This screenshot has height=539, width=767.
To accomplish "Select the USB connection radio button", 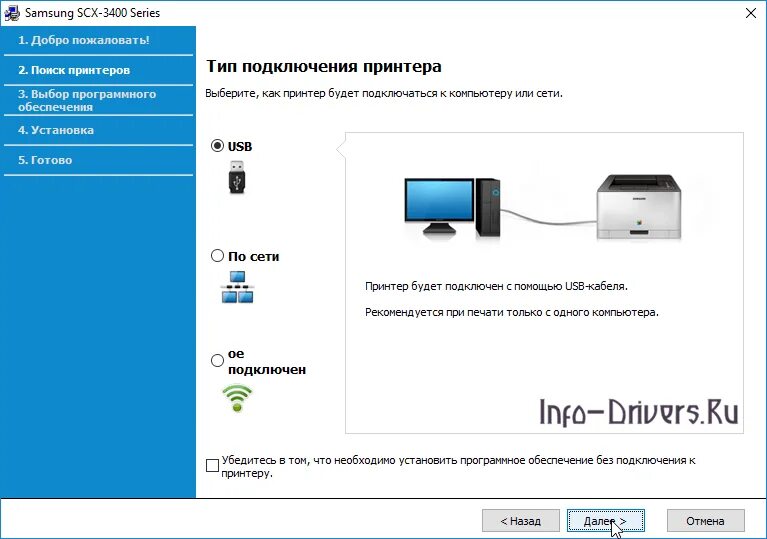I will coord(217,146).
